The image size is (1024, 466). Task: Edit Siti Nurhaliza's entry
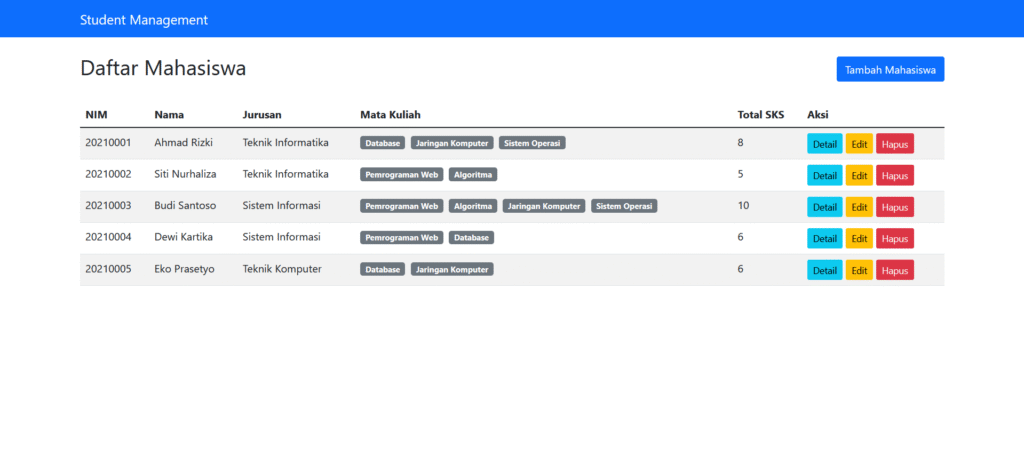pos(859,175)
